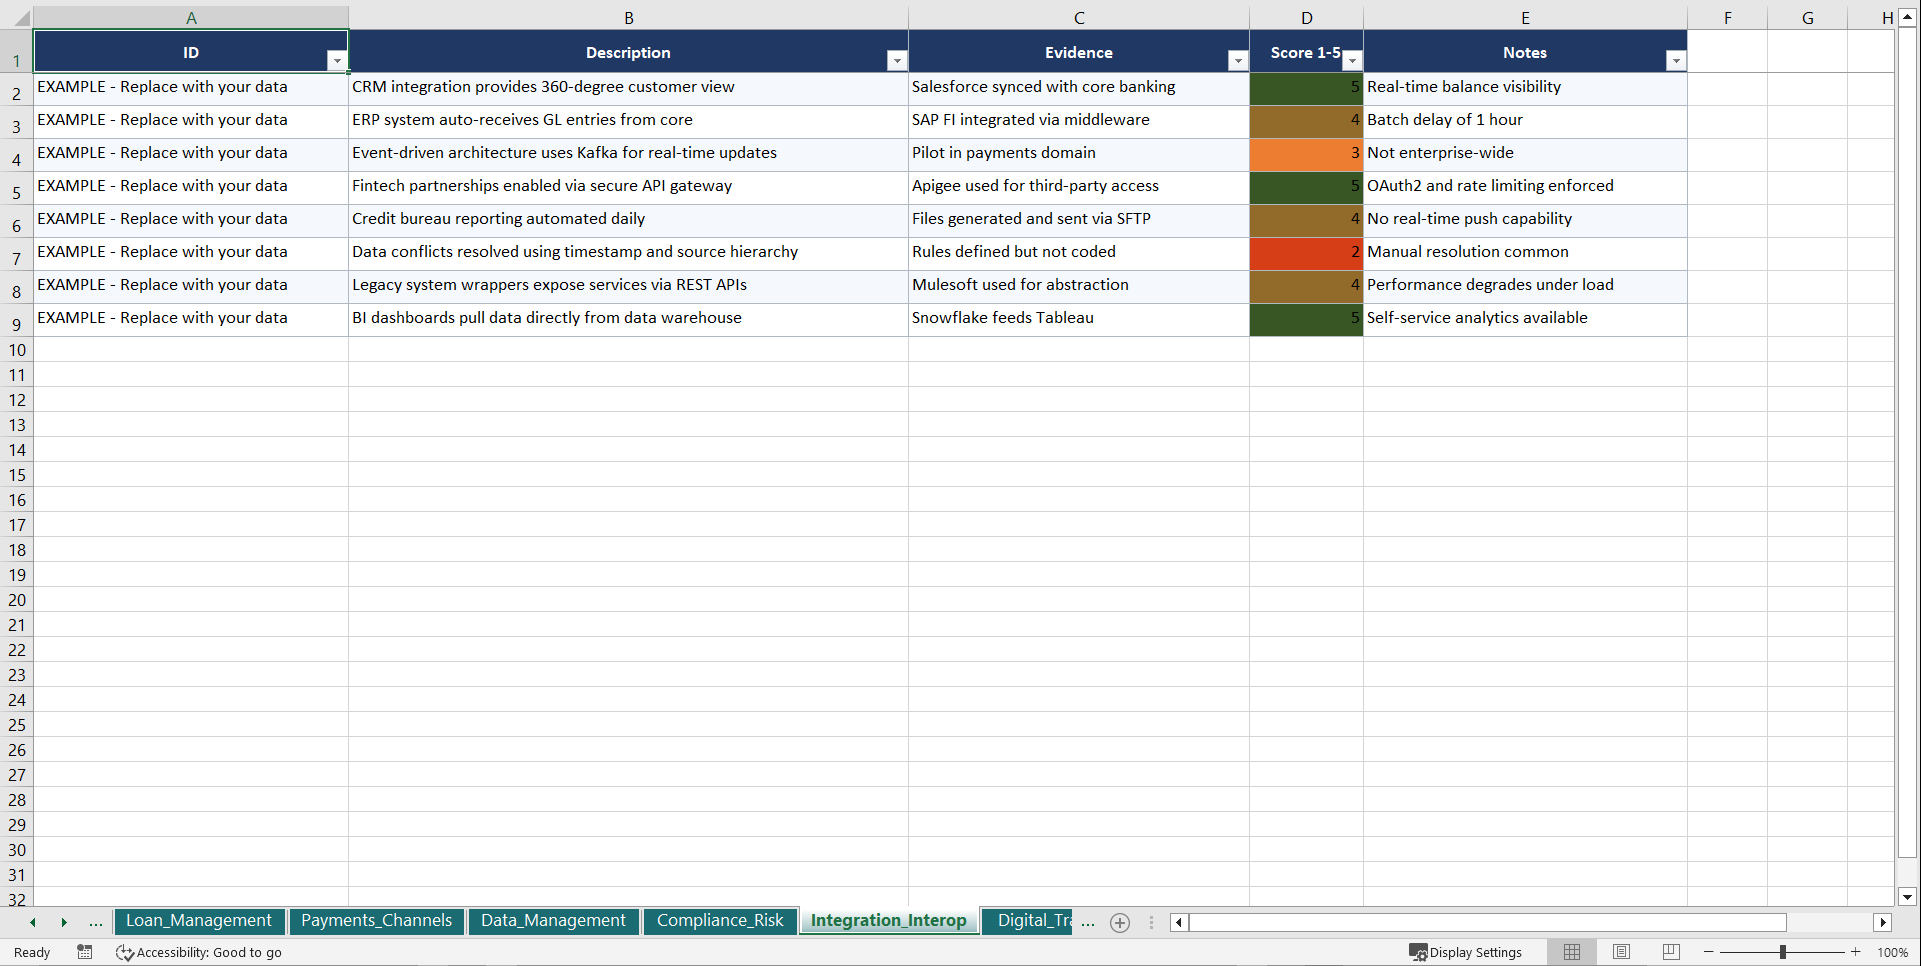Switch to the Payments_Channels sheet tab

pos(376,921)
